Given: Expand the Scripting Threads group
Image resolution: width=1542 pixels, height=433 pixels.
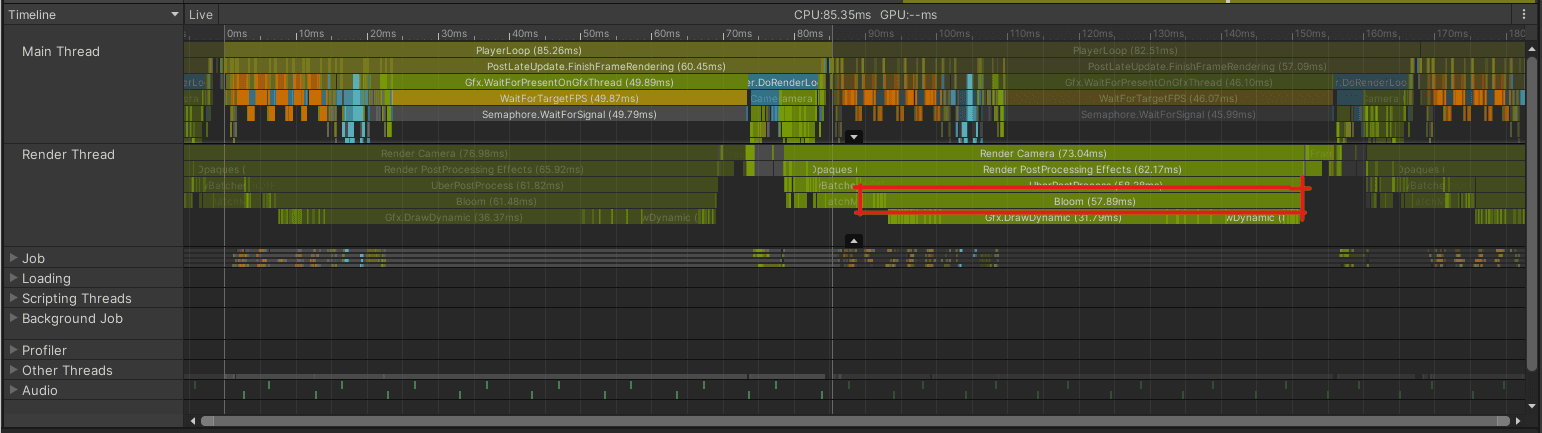Looking at the screenshot, I should tap(13, 298).
